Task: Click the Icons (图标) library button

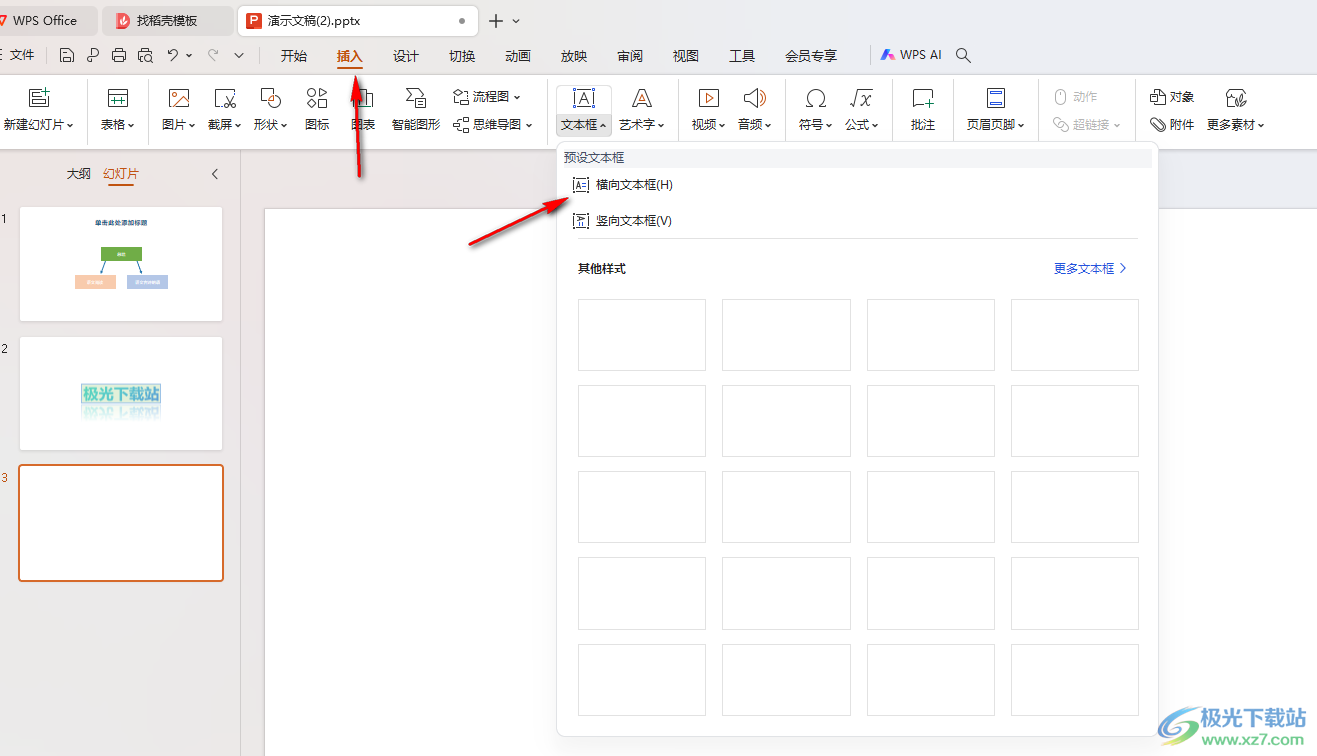Action: pos(317,109)
